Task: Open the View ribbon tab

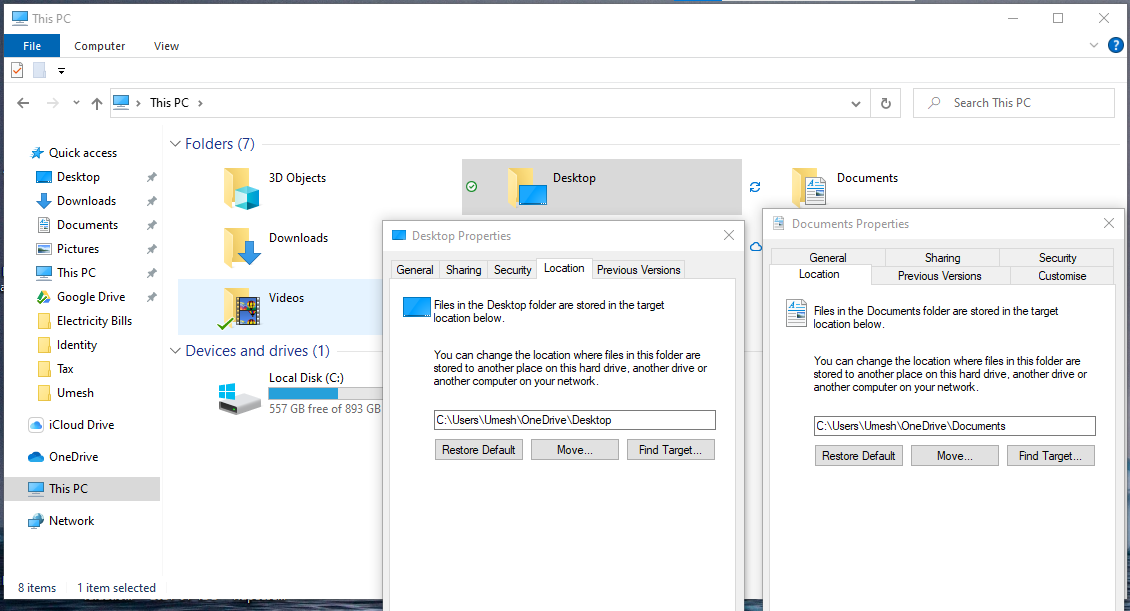Action: click(166, 45)
